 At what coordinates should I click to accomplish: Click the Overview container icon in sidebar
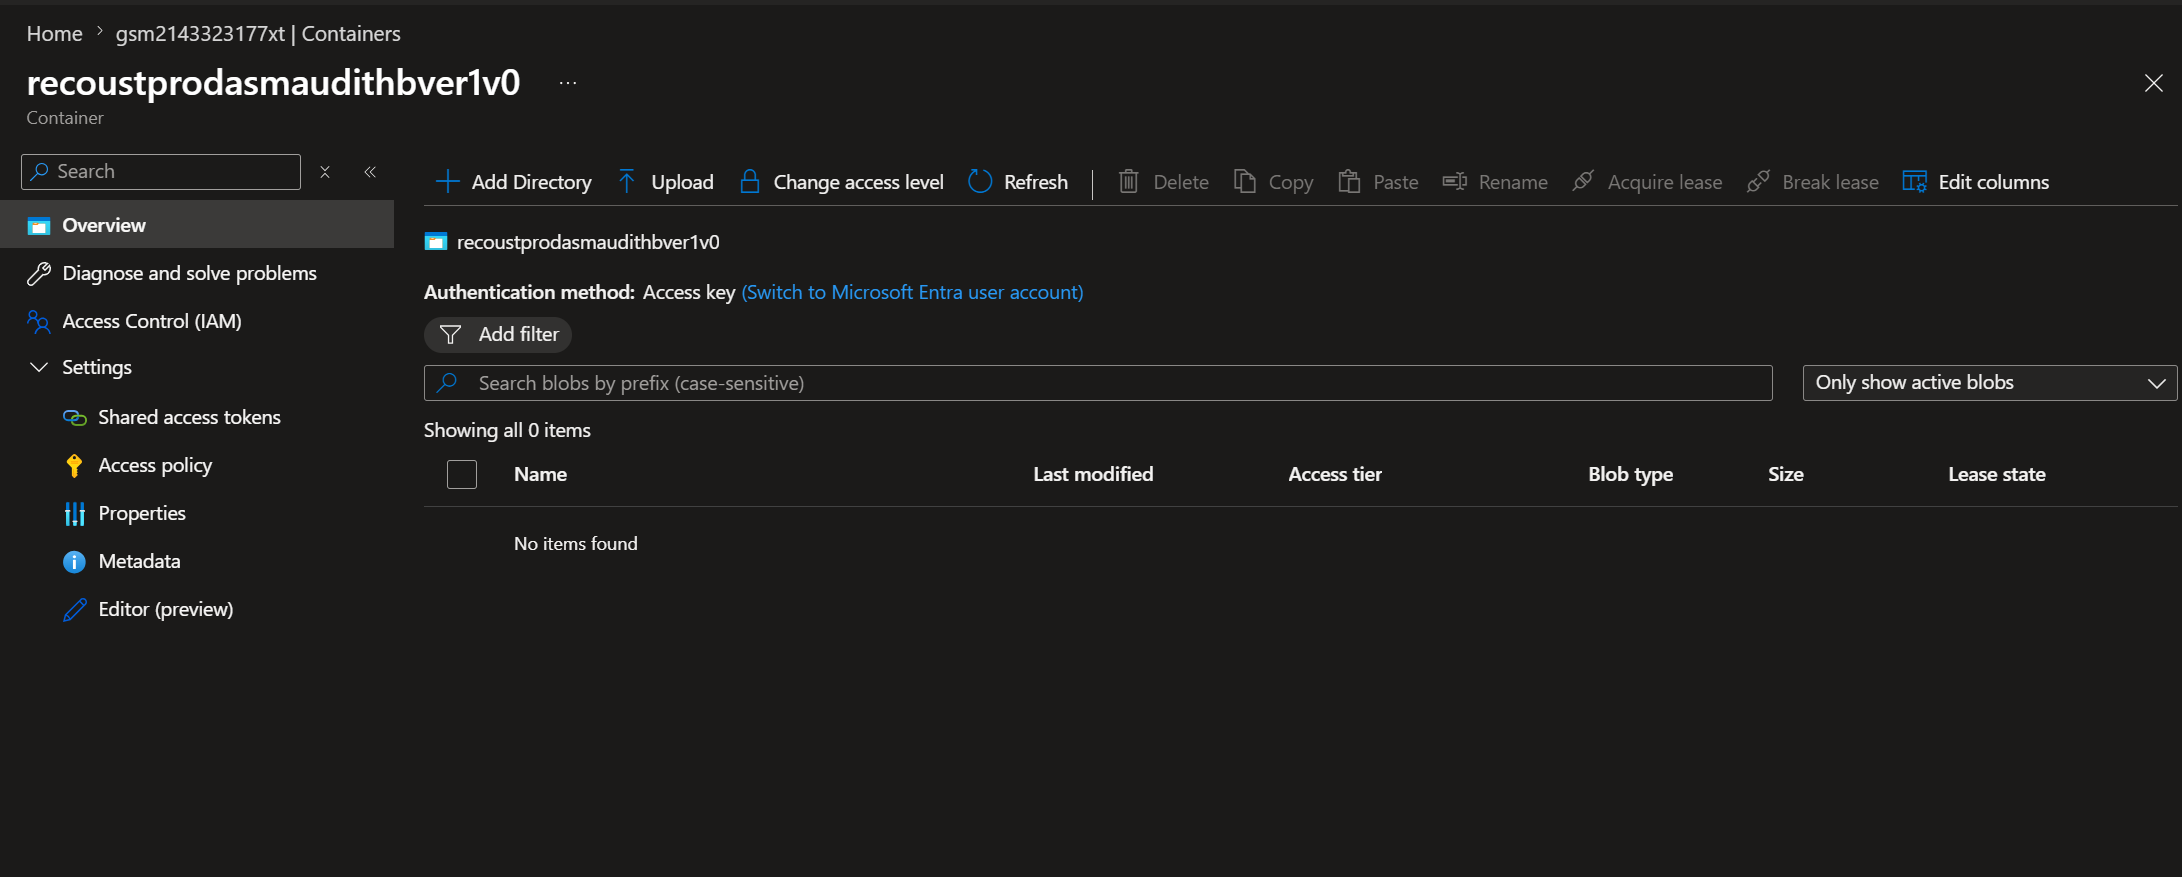coord(39,226)
